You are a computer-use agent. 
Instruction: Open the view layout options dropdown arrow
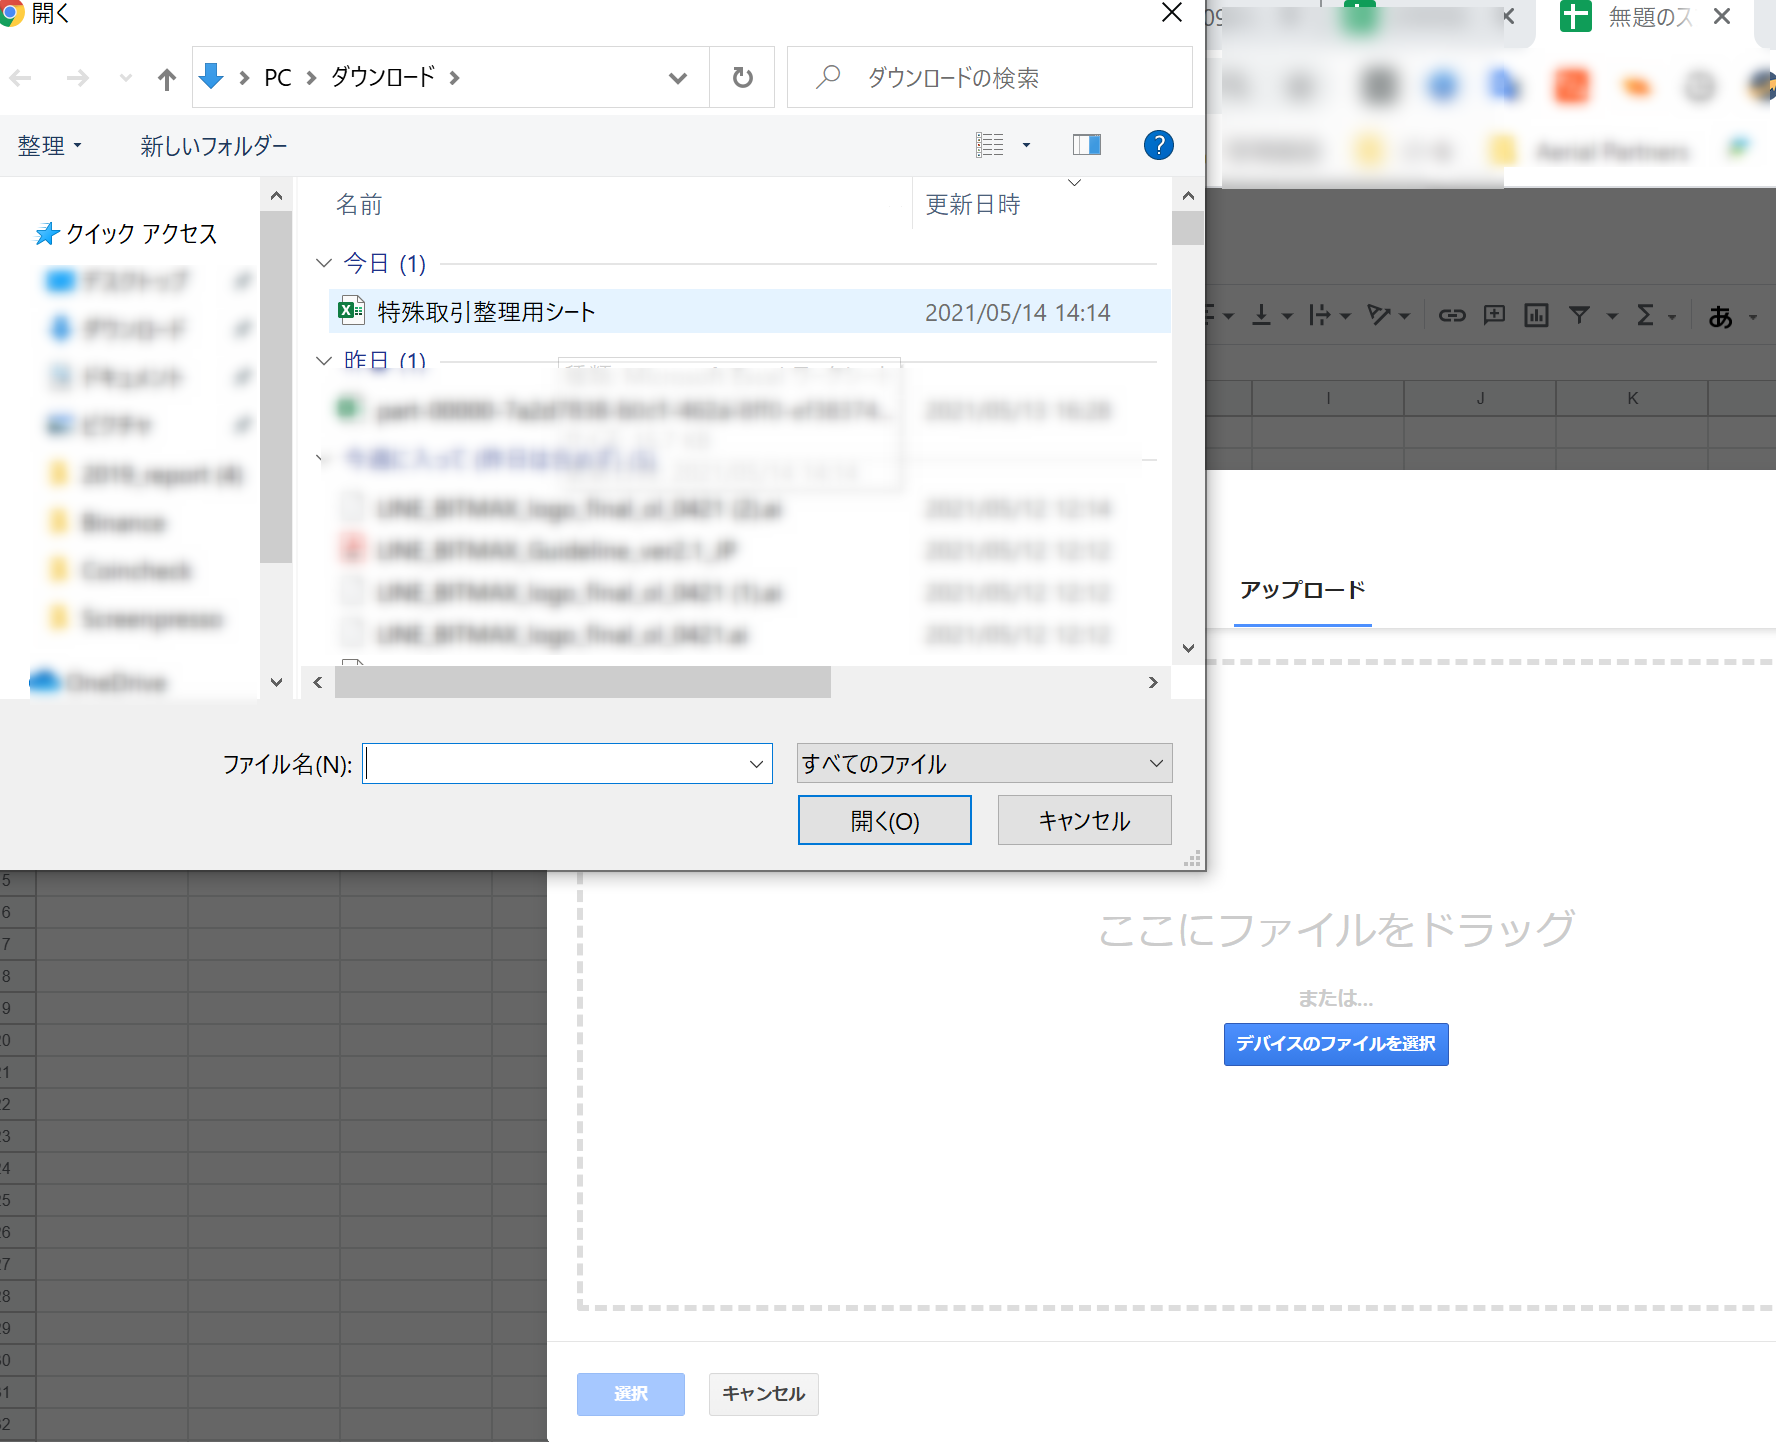[x=1026, y=146]
